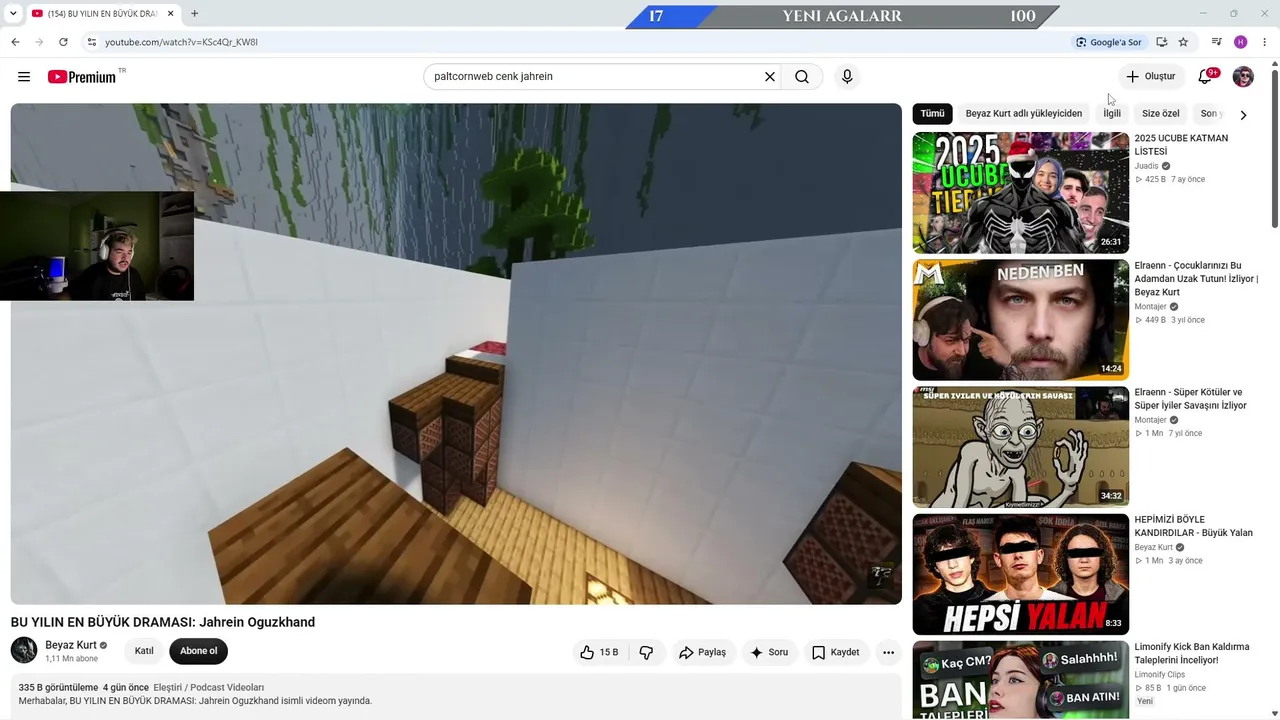Screen dimensions: 1280x720
Task: Open Gollum Süper Kötüler video thumbnail
Action: (x=1020, y=447)
